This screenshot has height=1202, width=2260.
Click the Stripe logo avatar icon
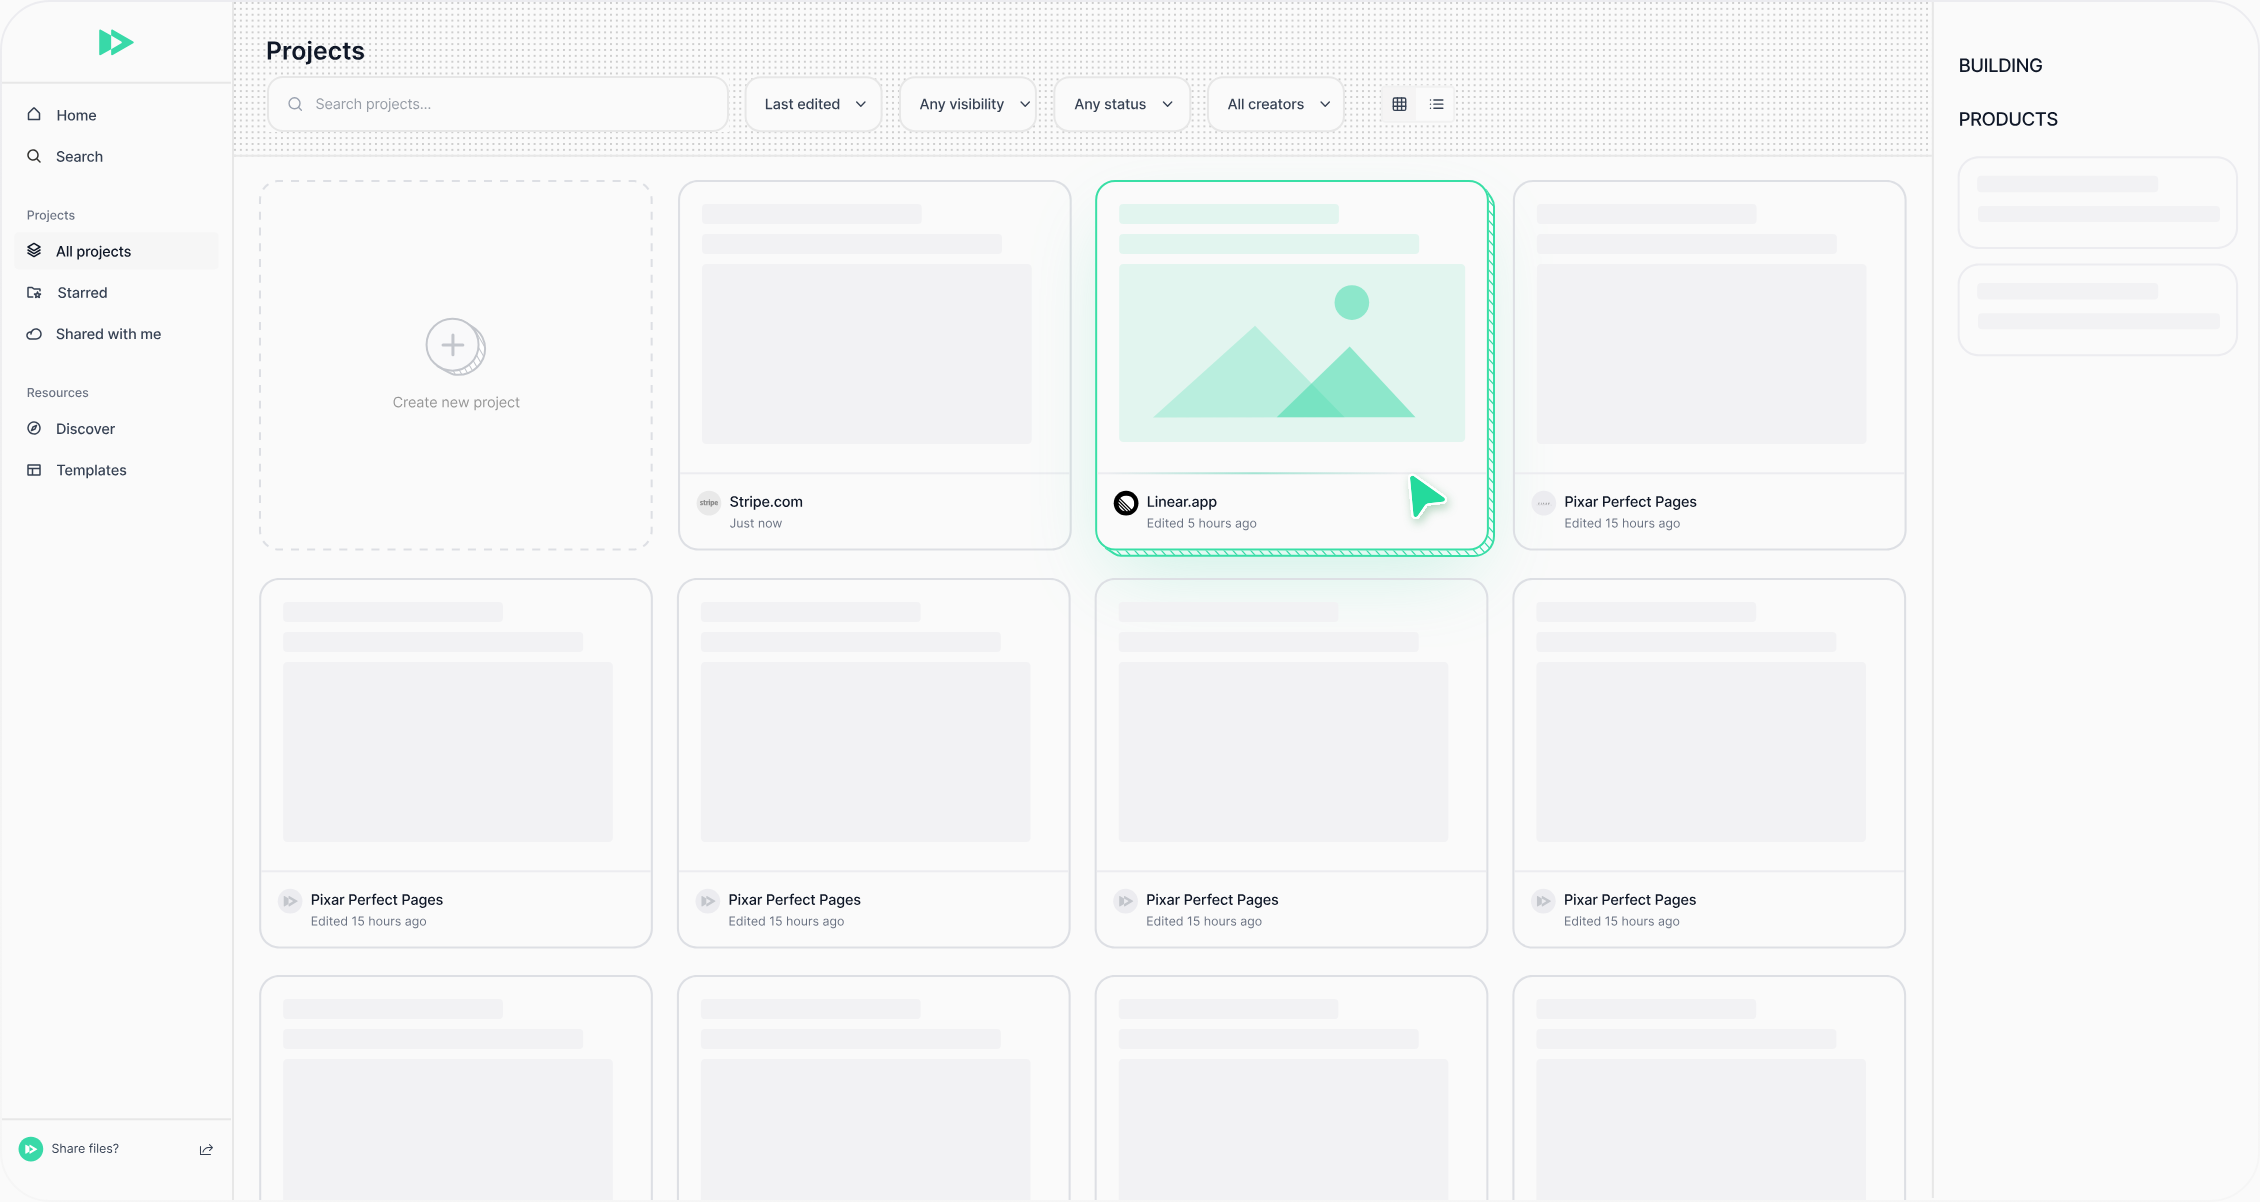tap(709, 502)
